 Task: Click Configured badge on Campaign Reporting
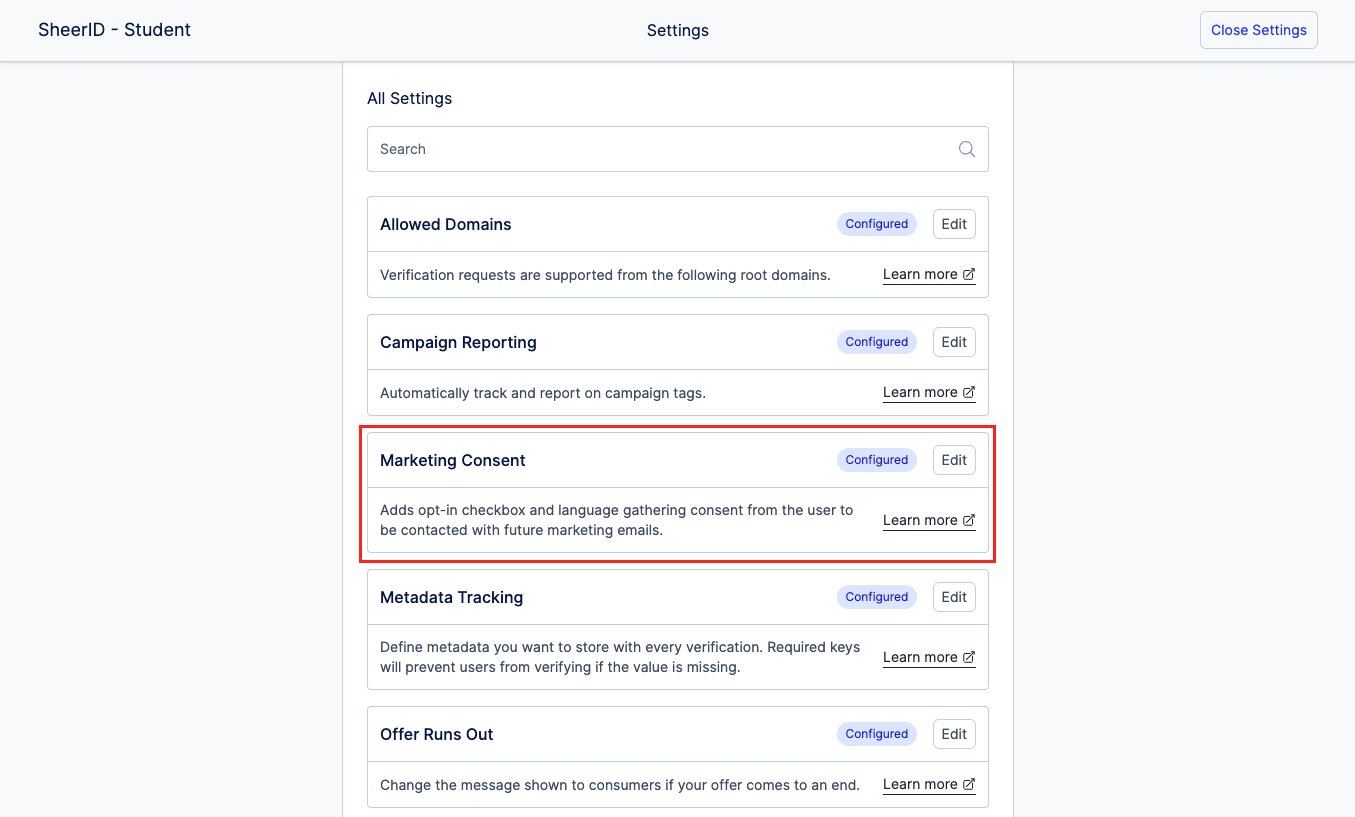(876, 342)
